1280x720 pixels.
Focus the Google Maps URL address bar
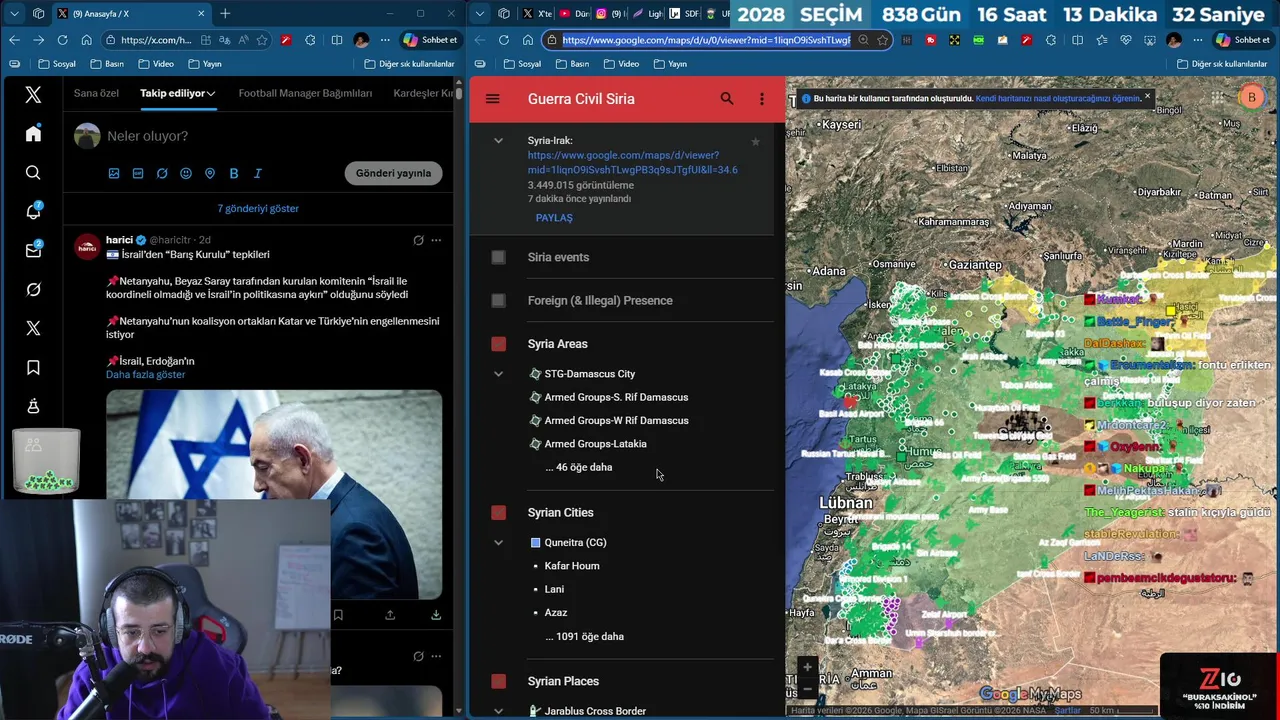coord(706,40)
